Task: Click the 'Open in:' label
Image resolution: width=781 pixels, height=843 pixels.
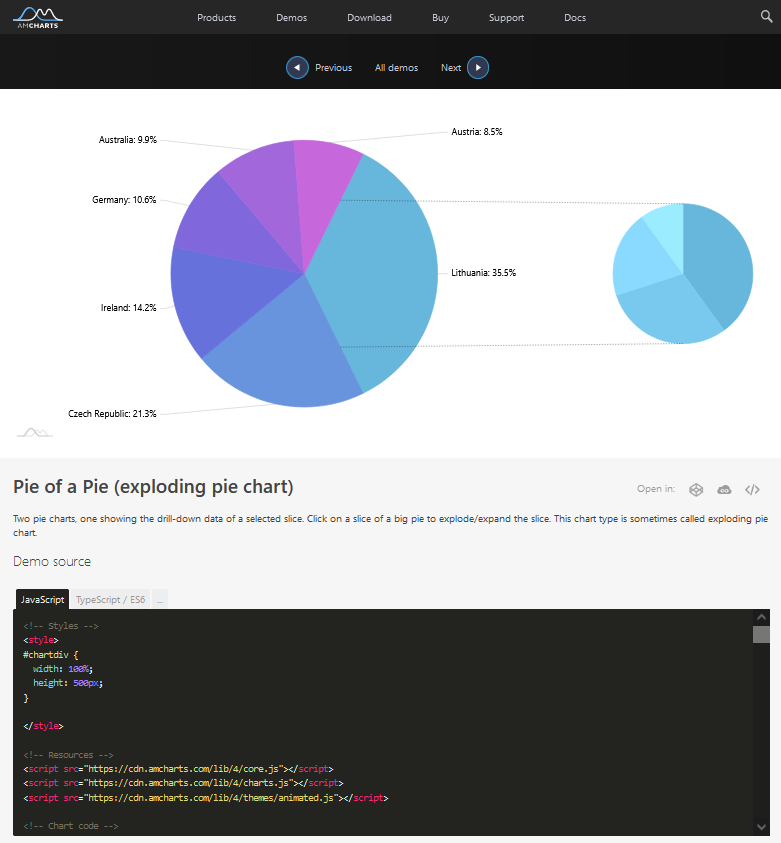Action: [656, 489]
